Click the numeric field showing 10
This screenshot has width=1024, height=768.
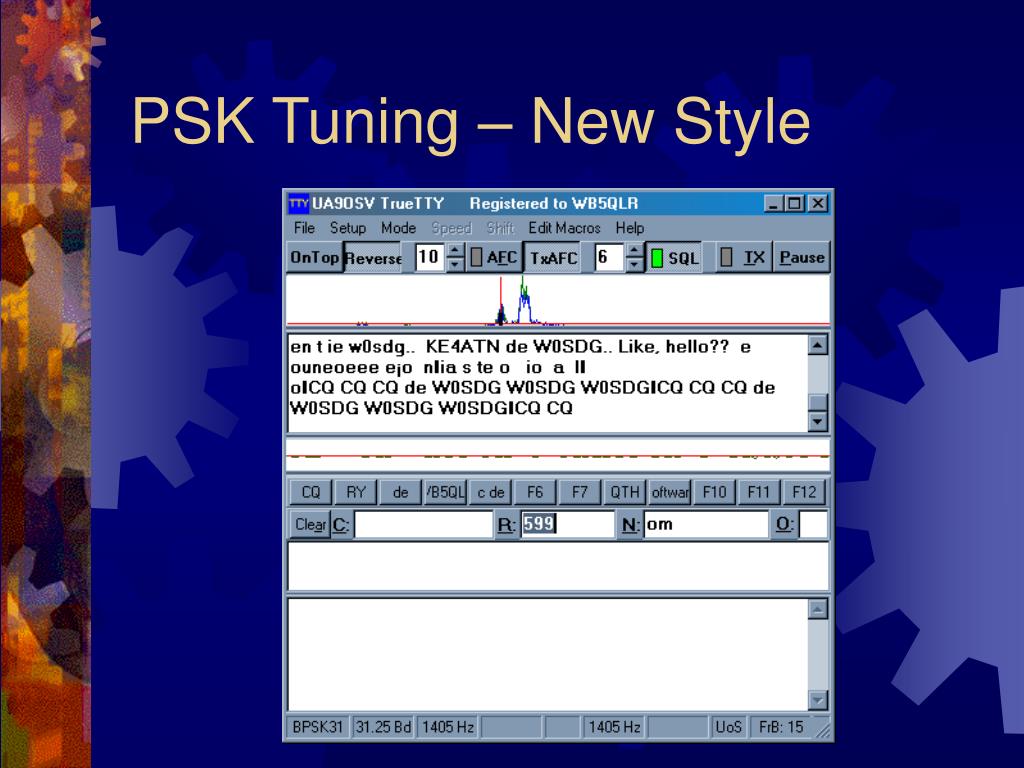coord(430,257)
